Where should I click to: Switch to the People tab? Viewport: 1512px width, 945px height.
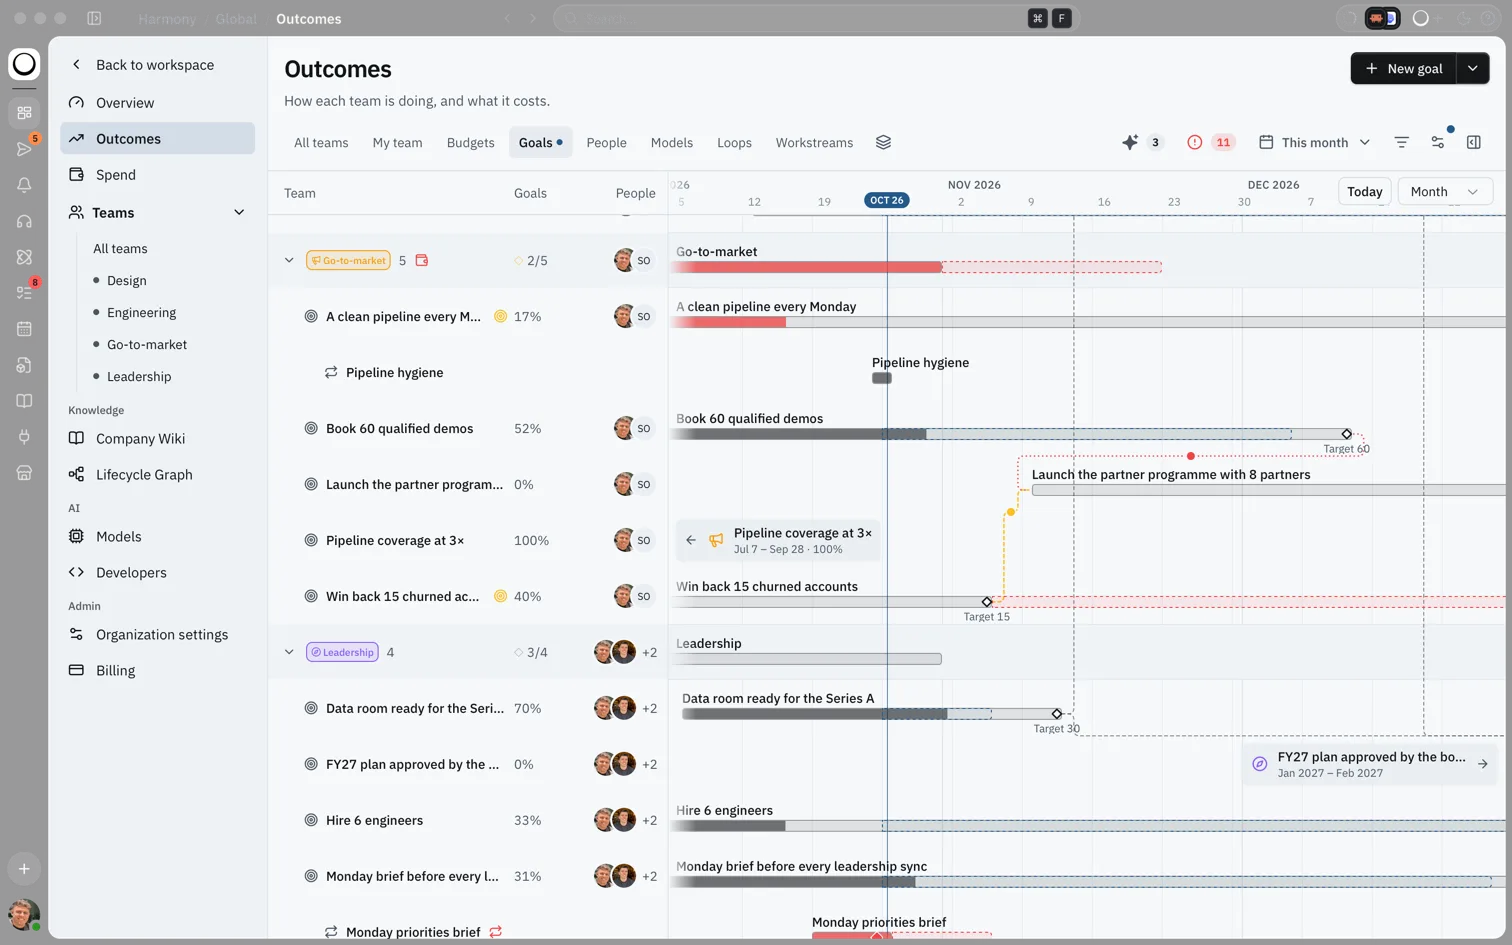pyautogui.click(x=606, y=142)
